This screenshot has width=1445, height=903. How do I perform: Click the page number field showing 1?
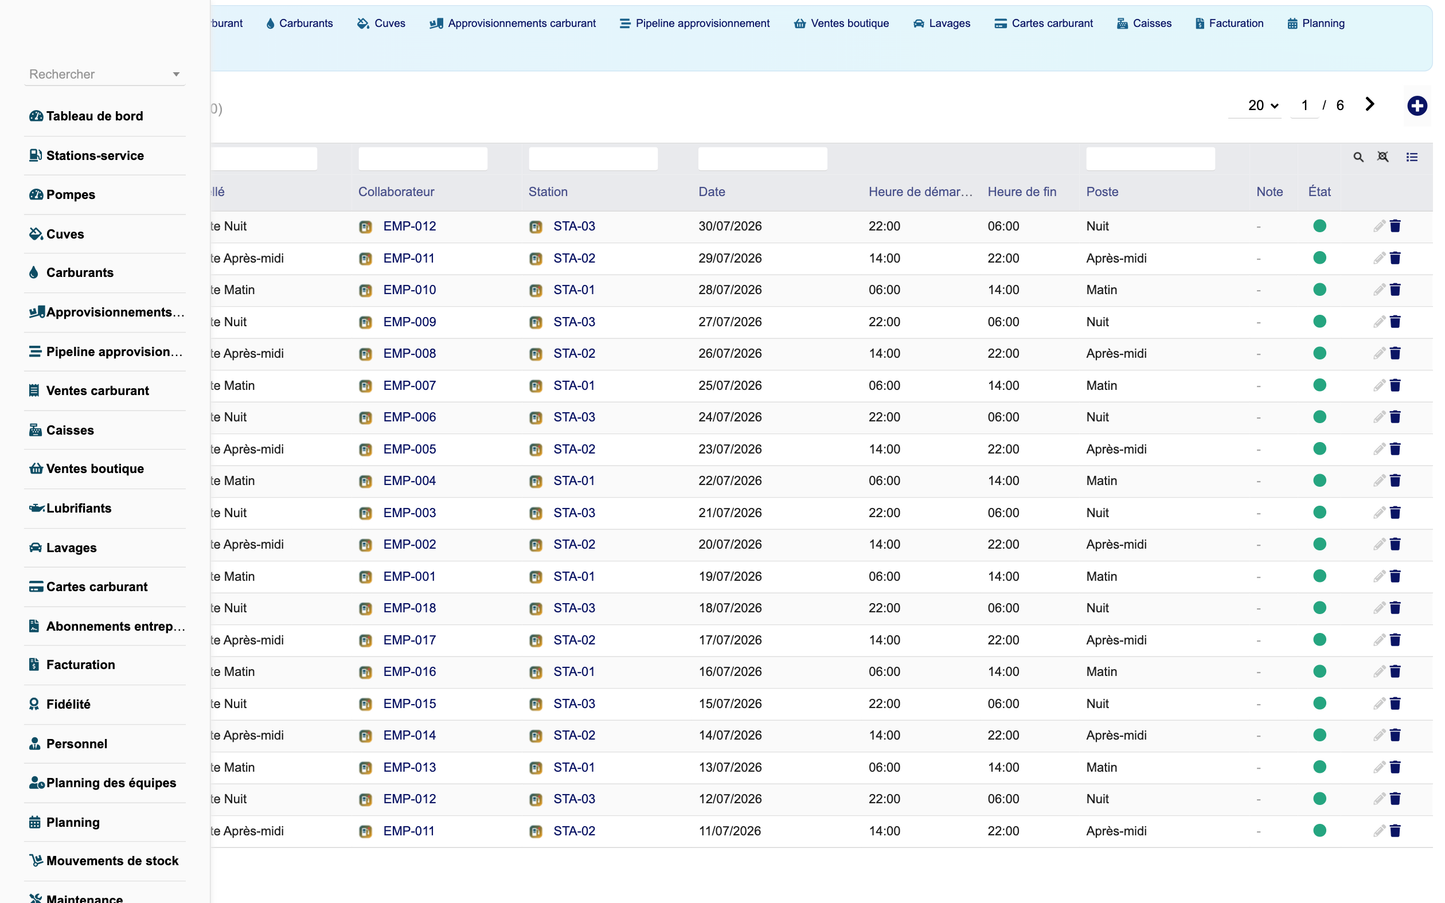[1304, 105]
